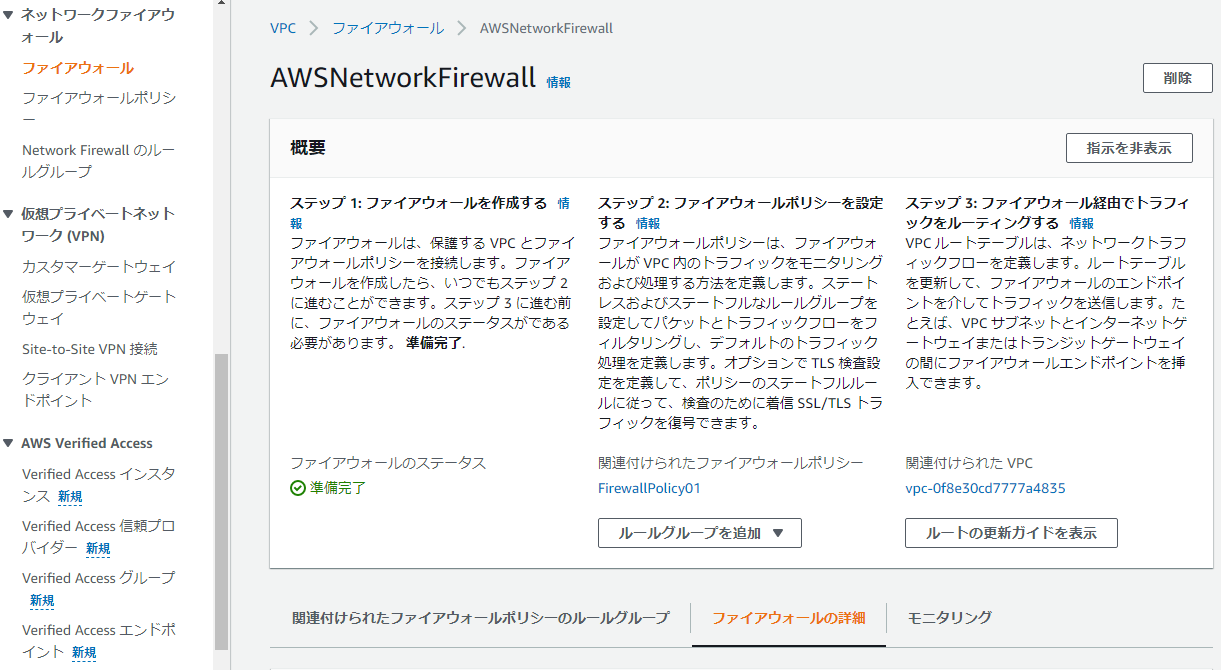
Task: Open the FirewallPolicy01 policy link
Action: click(x=649, y=489)
